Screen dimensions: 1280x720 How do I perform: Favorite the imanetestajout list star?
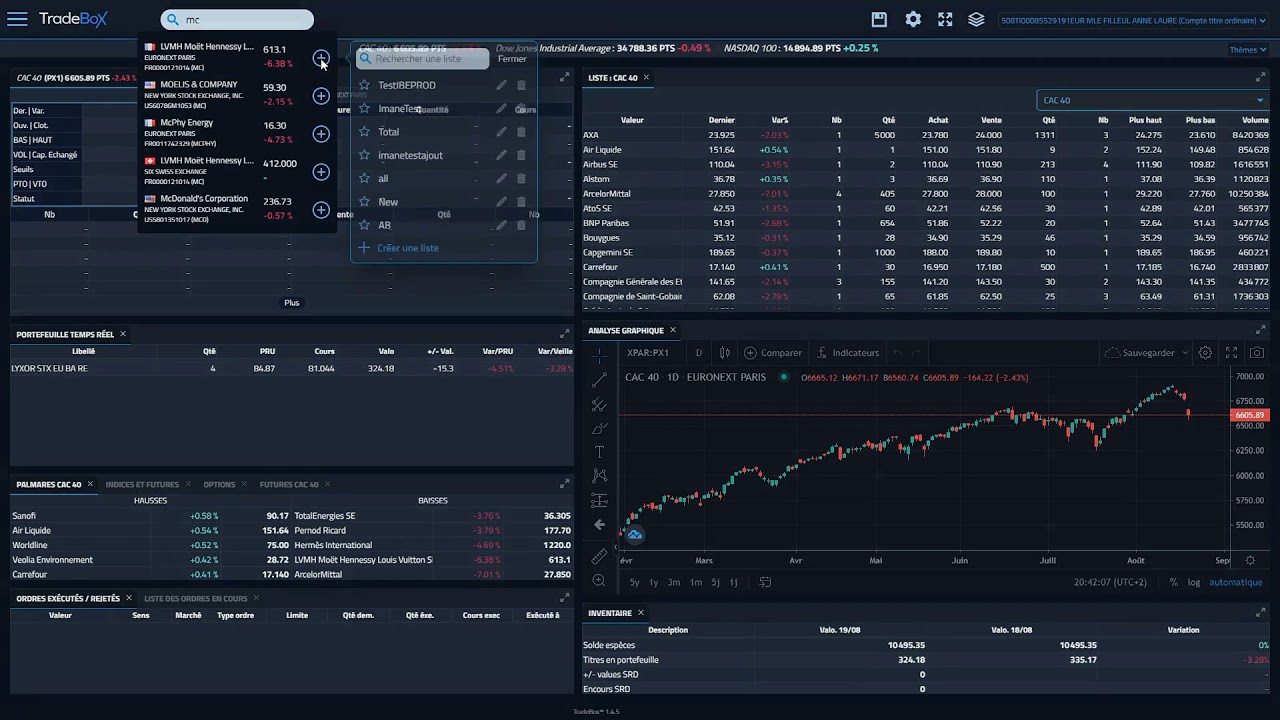tap(364, 155)
